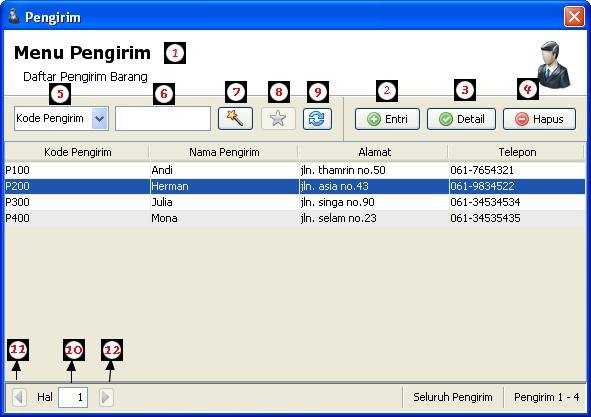591x417 pixels.
Task: Click the grey star icon button
Action: point(278,119)
